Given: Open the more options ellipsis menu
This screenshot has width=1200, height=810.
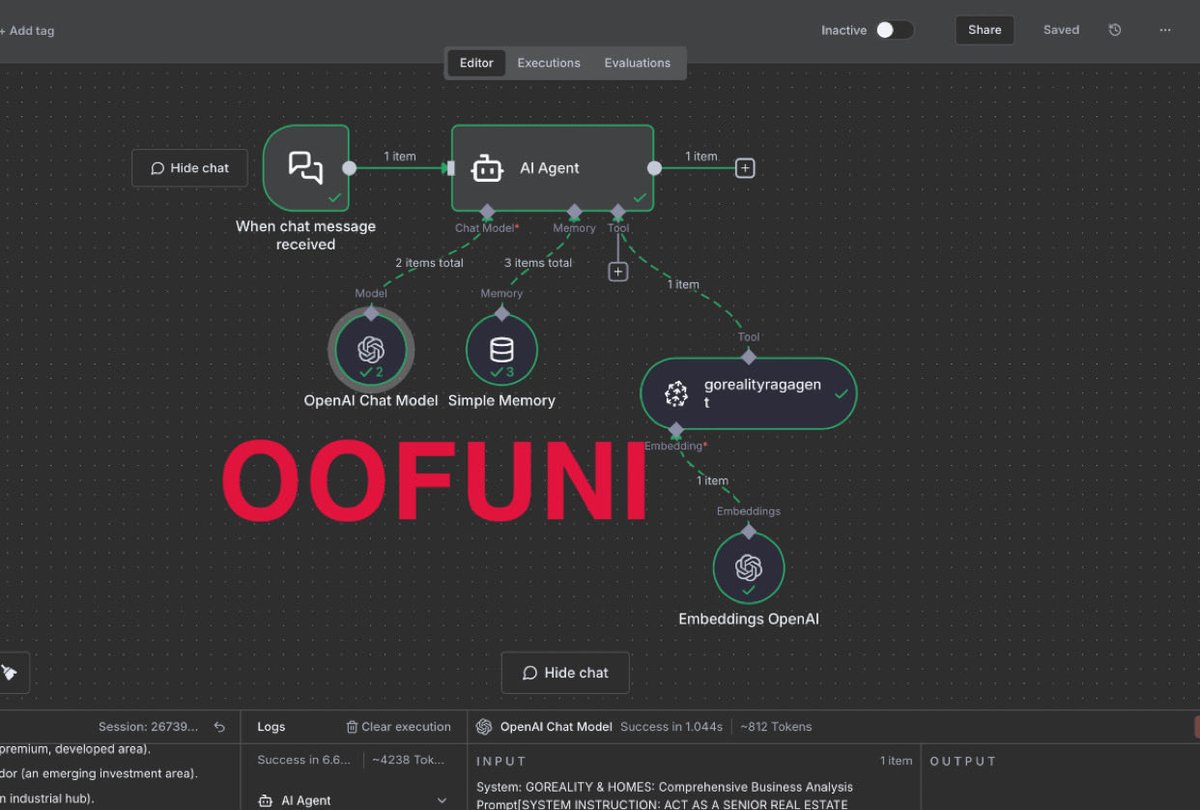Looking at the screenshot, I should pos(1165,30).
